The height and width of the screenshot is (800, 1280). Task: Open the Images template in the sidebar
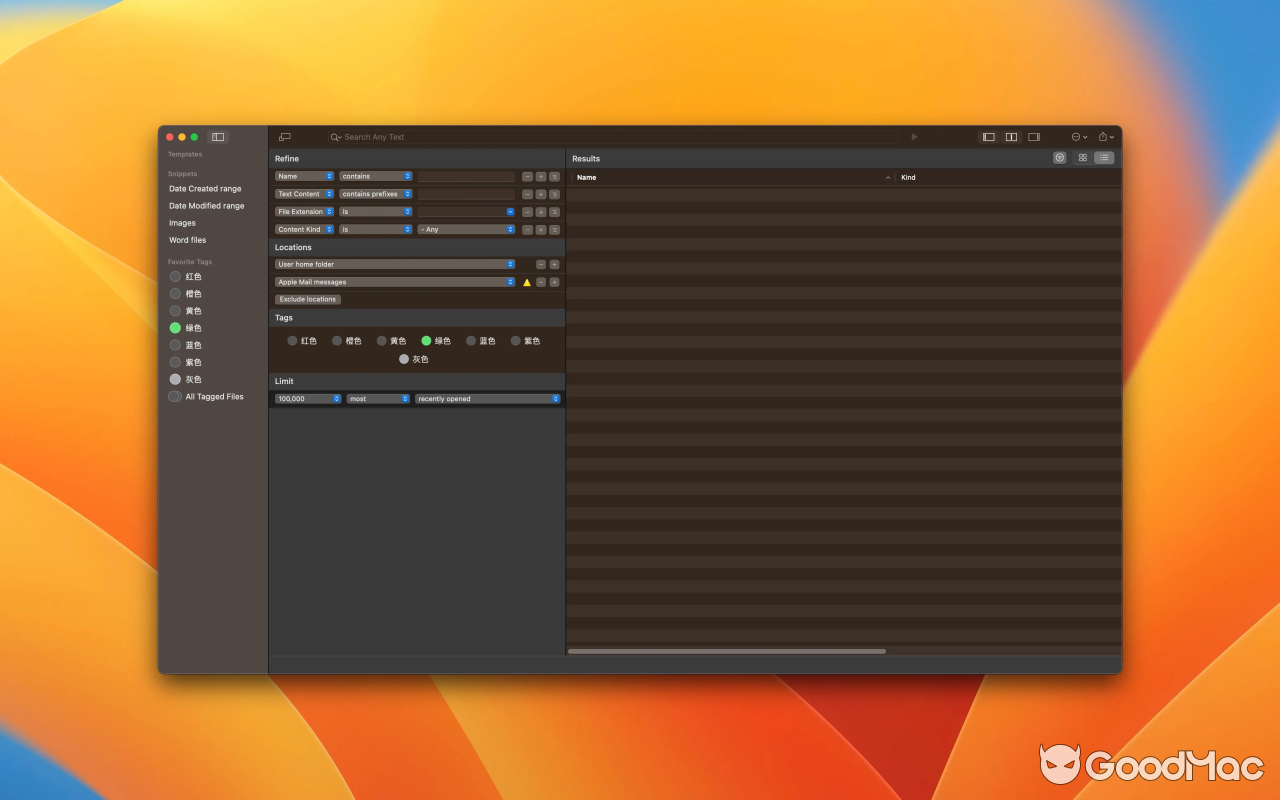(182, 222)
